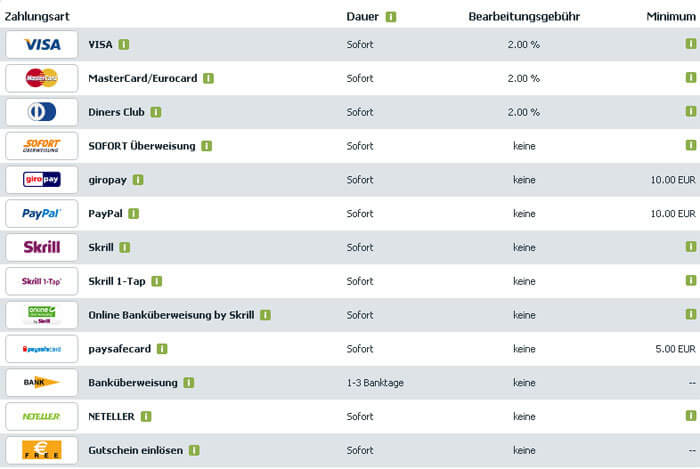Viewport: 700px width, 469px height.
Task: Click the VISA card logo
Action: [x=42, y=45]
